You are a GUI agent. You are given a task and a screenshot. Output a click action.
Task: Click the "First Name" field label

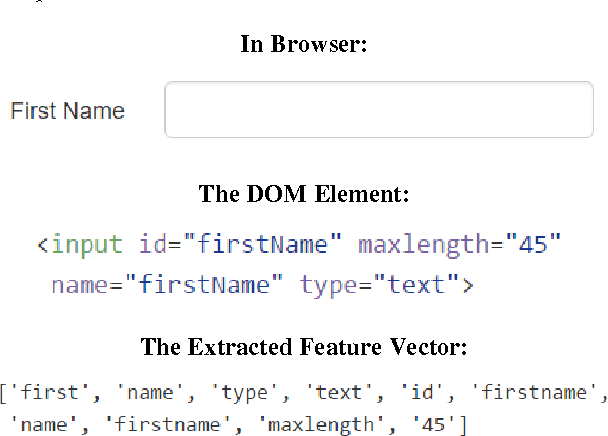[68, 111]
